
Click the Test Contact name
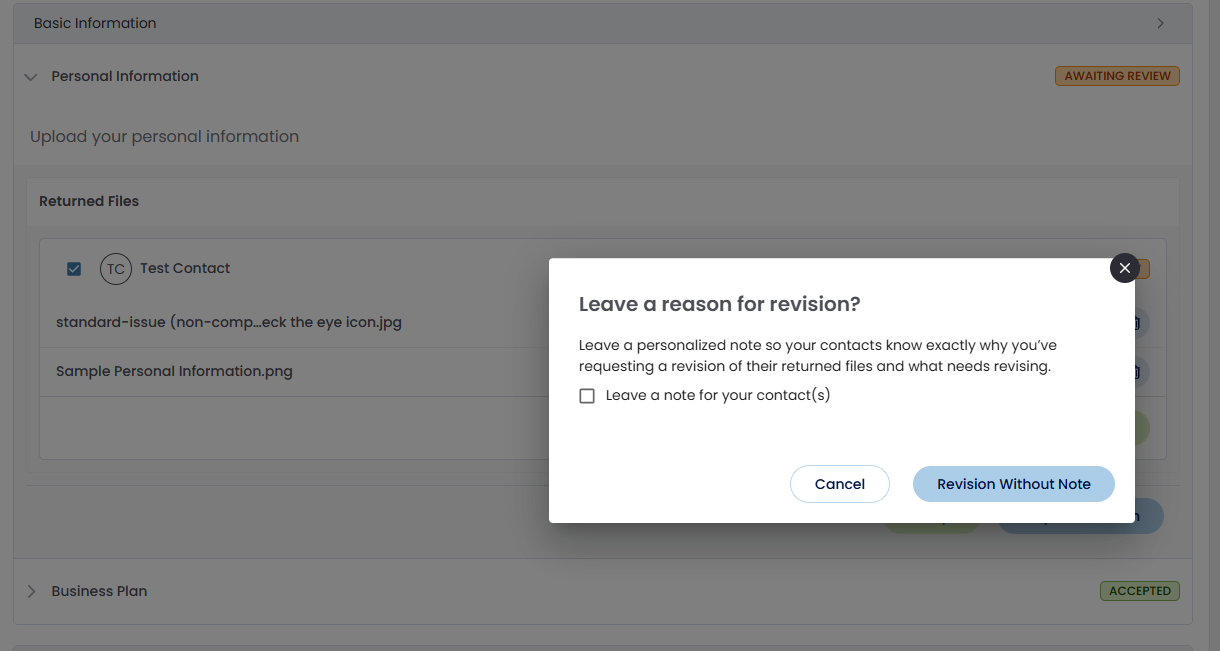(x=185, y=268)
